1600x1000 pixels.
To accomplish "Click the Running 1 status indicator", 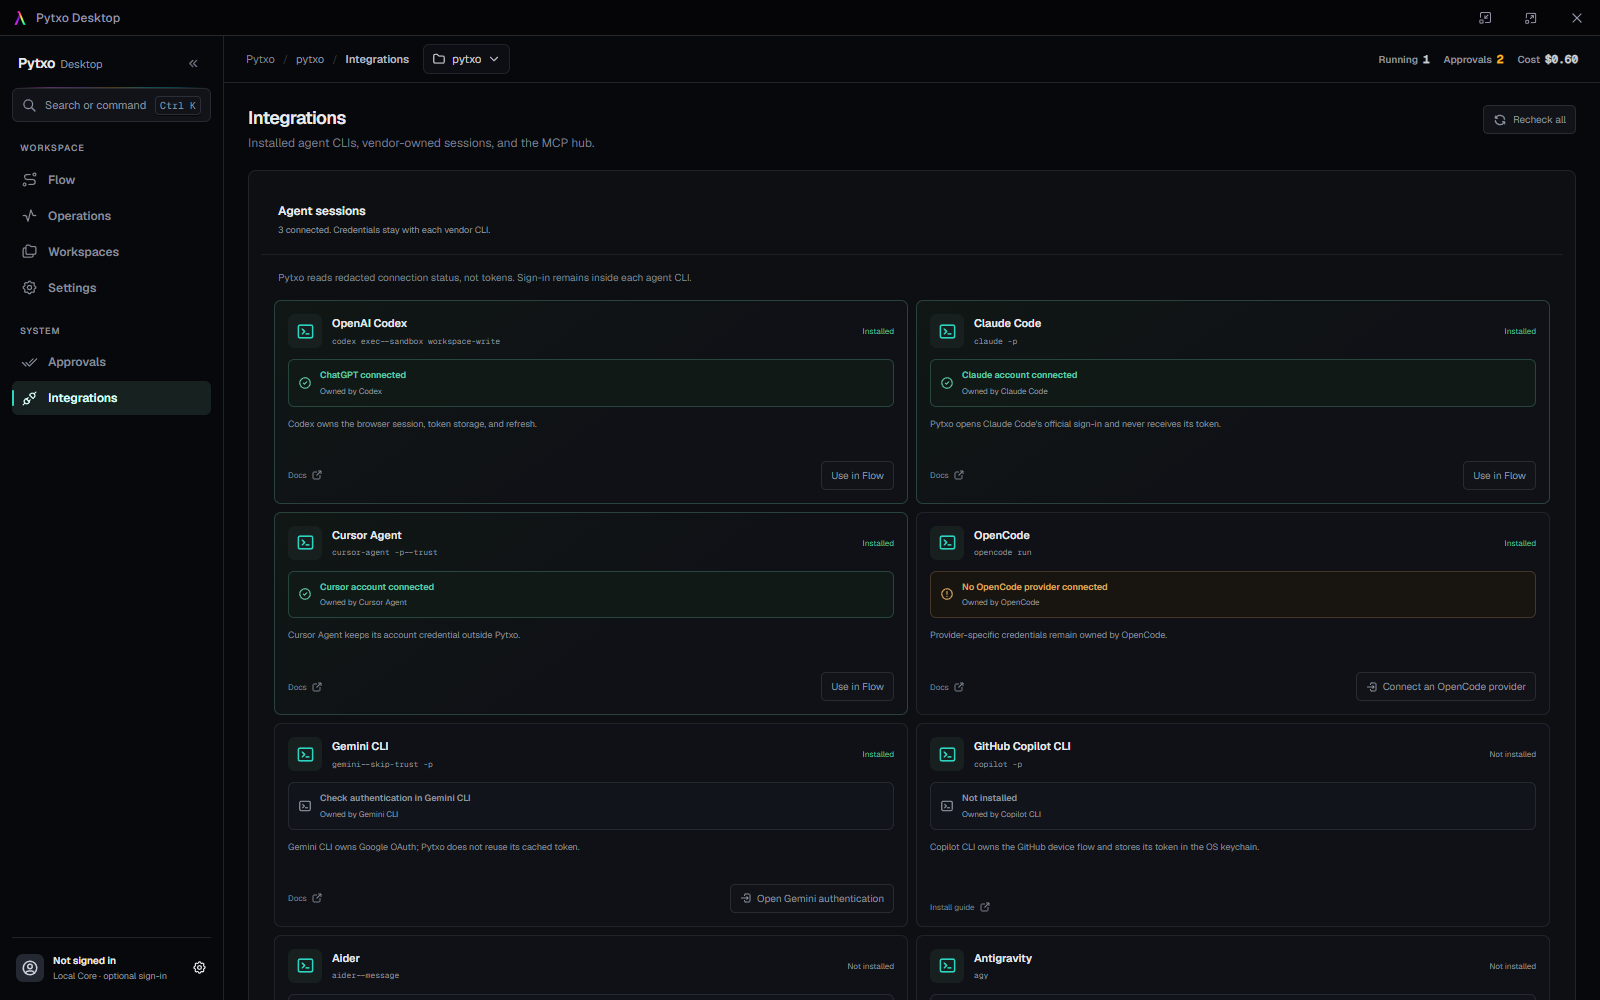I will click(1404, 60).
